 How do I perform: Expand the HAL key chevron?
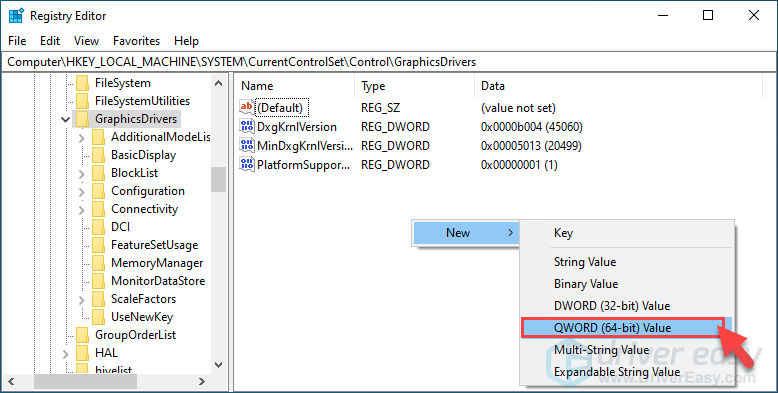click(65, 354)
